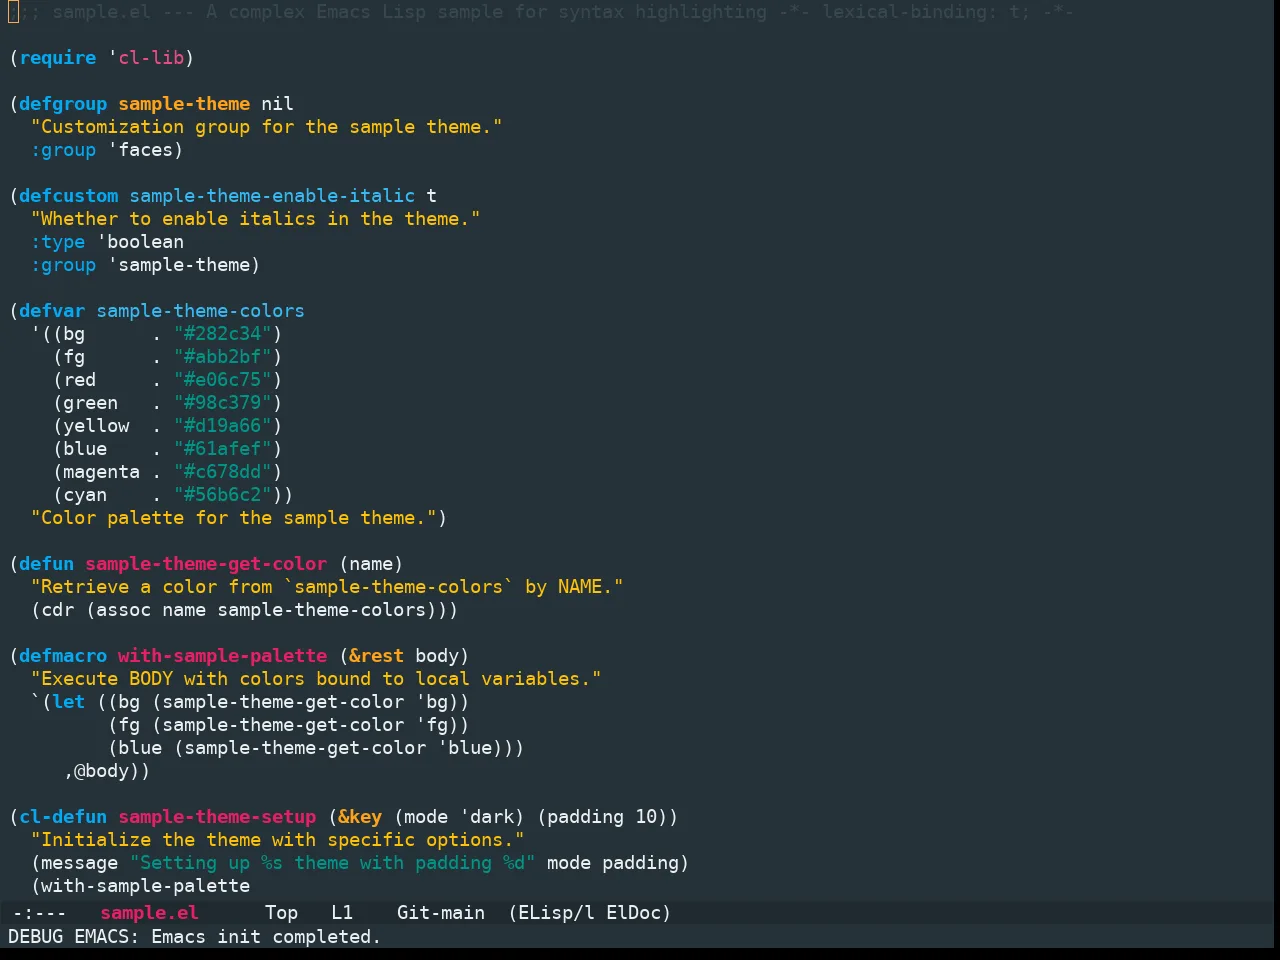
Task: Click 'sample-theme' name on the defgroup line
Action: coord(184,104)
